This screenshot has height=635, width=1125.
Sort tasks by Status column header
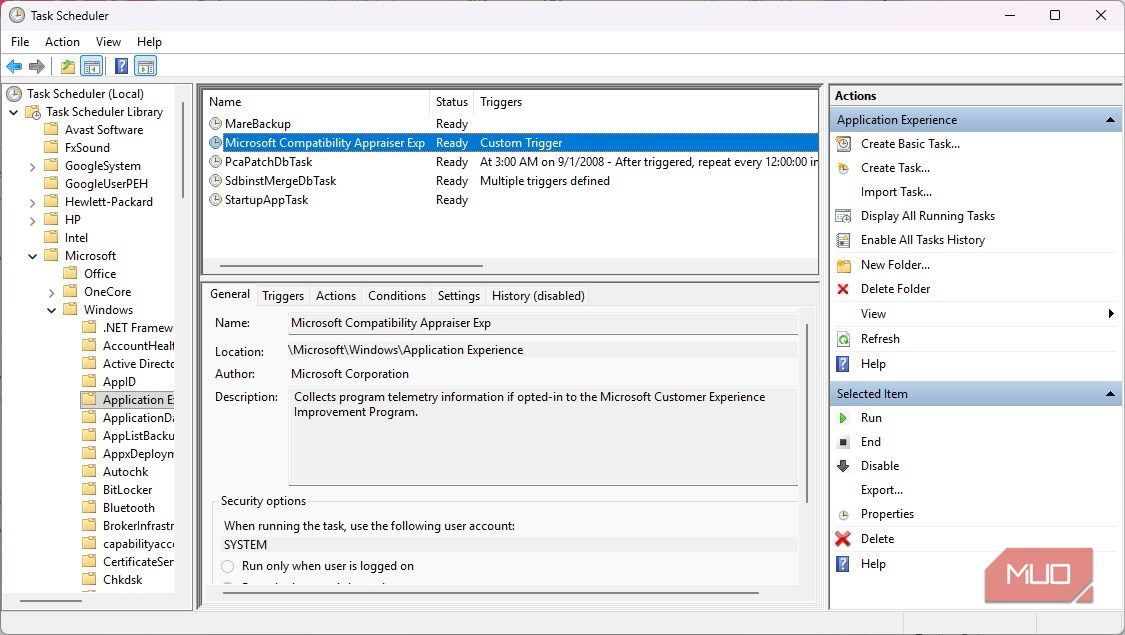tap(451, 102)
